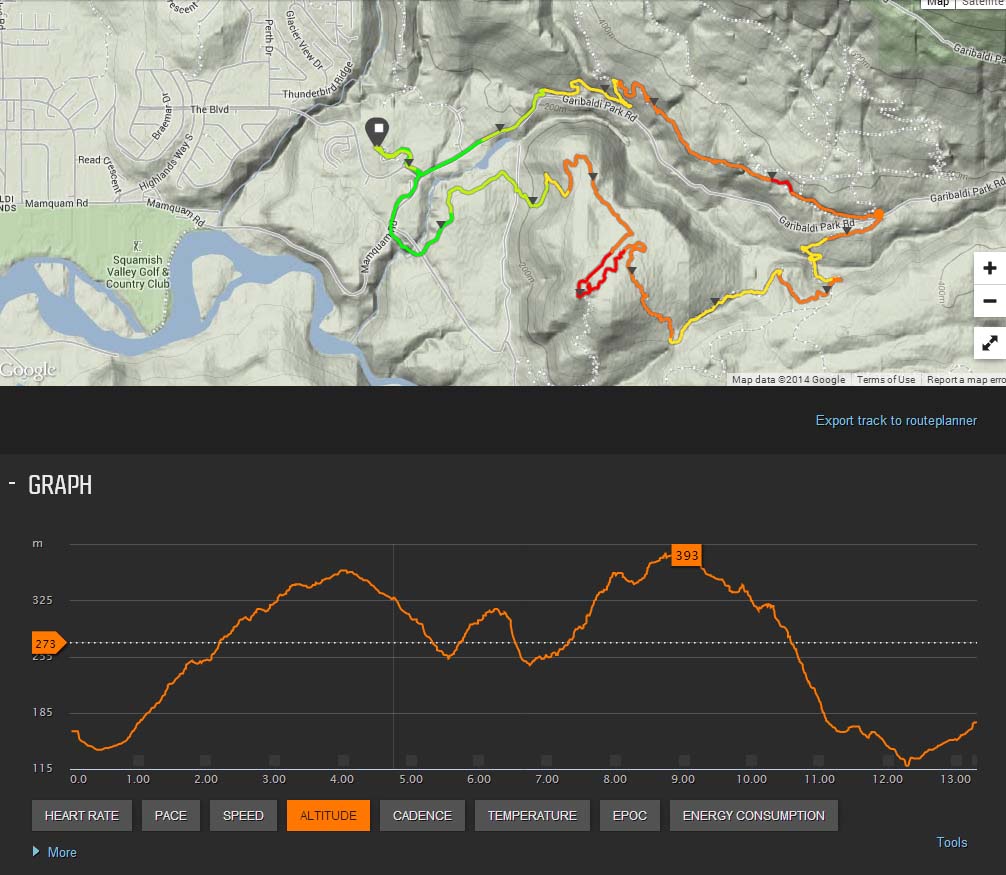Toggle the Altitude graph off

328,816
